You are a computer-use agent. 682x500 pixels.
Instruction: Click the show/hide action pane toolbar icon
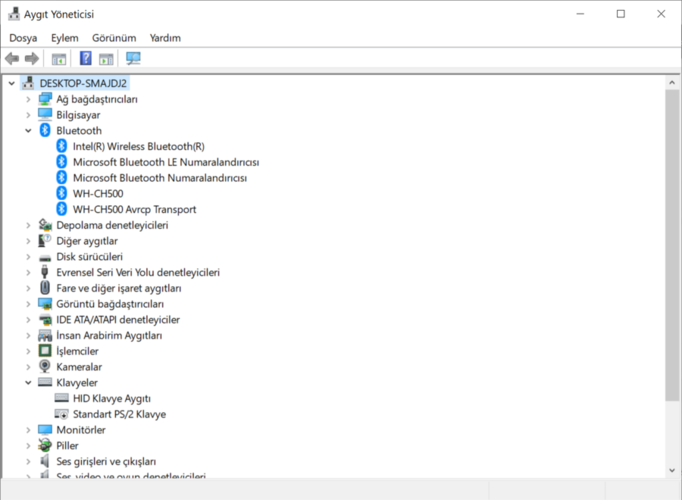(106, 59)
